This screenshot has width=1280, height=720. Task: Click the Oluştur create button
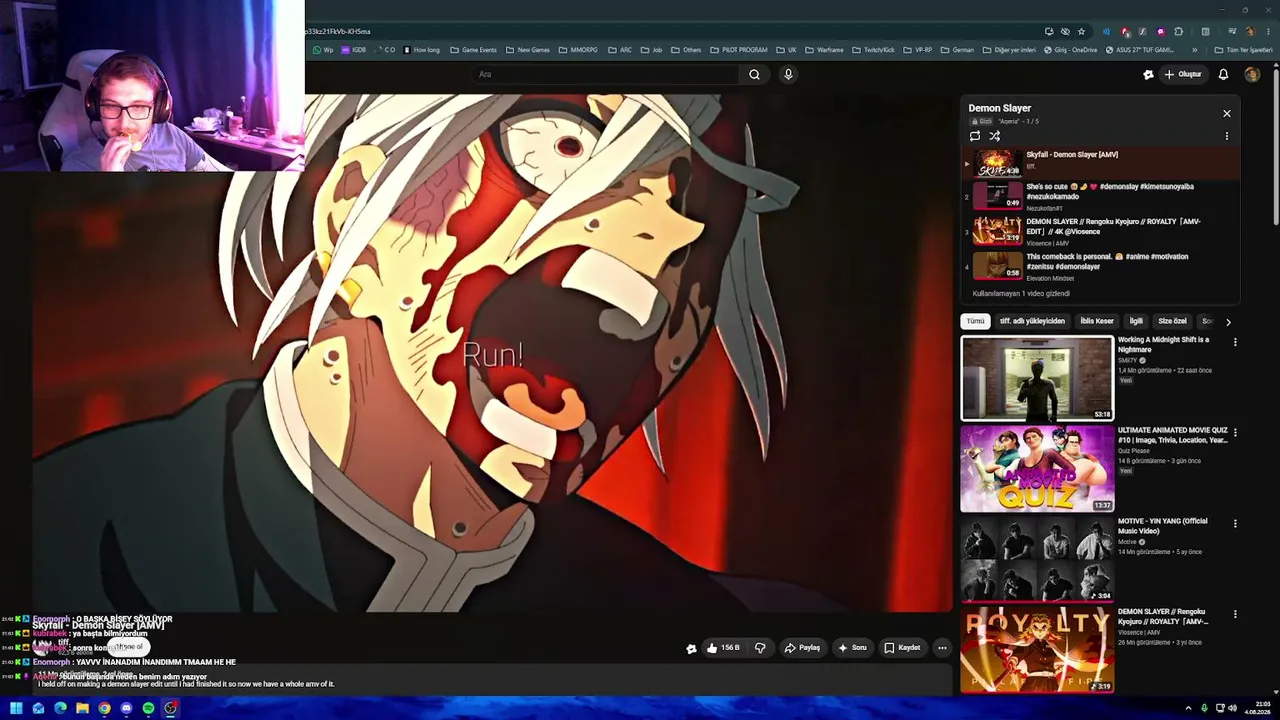click(1183, 74)
